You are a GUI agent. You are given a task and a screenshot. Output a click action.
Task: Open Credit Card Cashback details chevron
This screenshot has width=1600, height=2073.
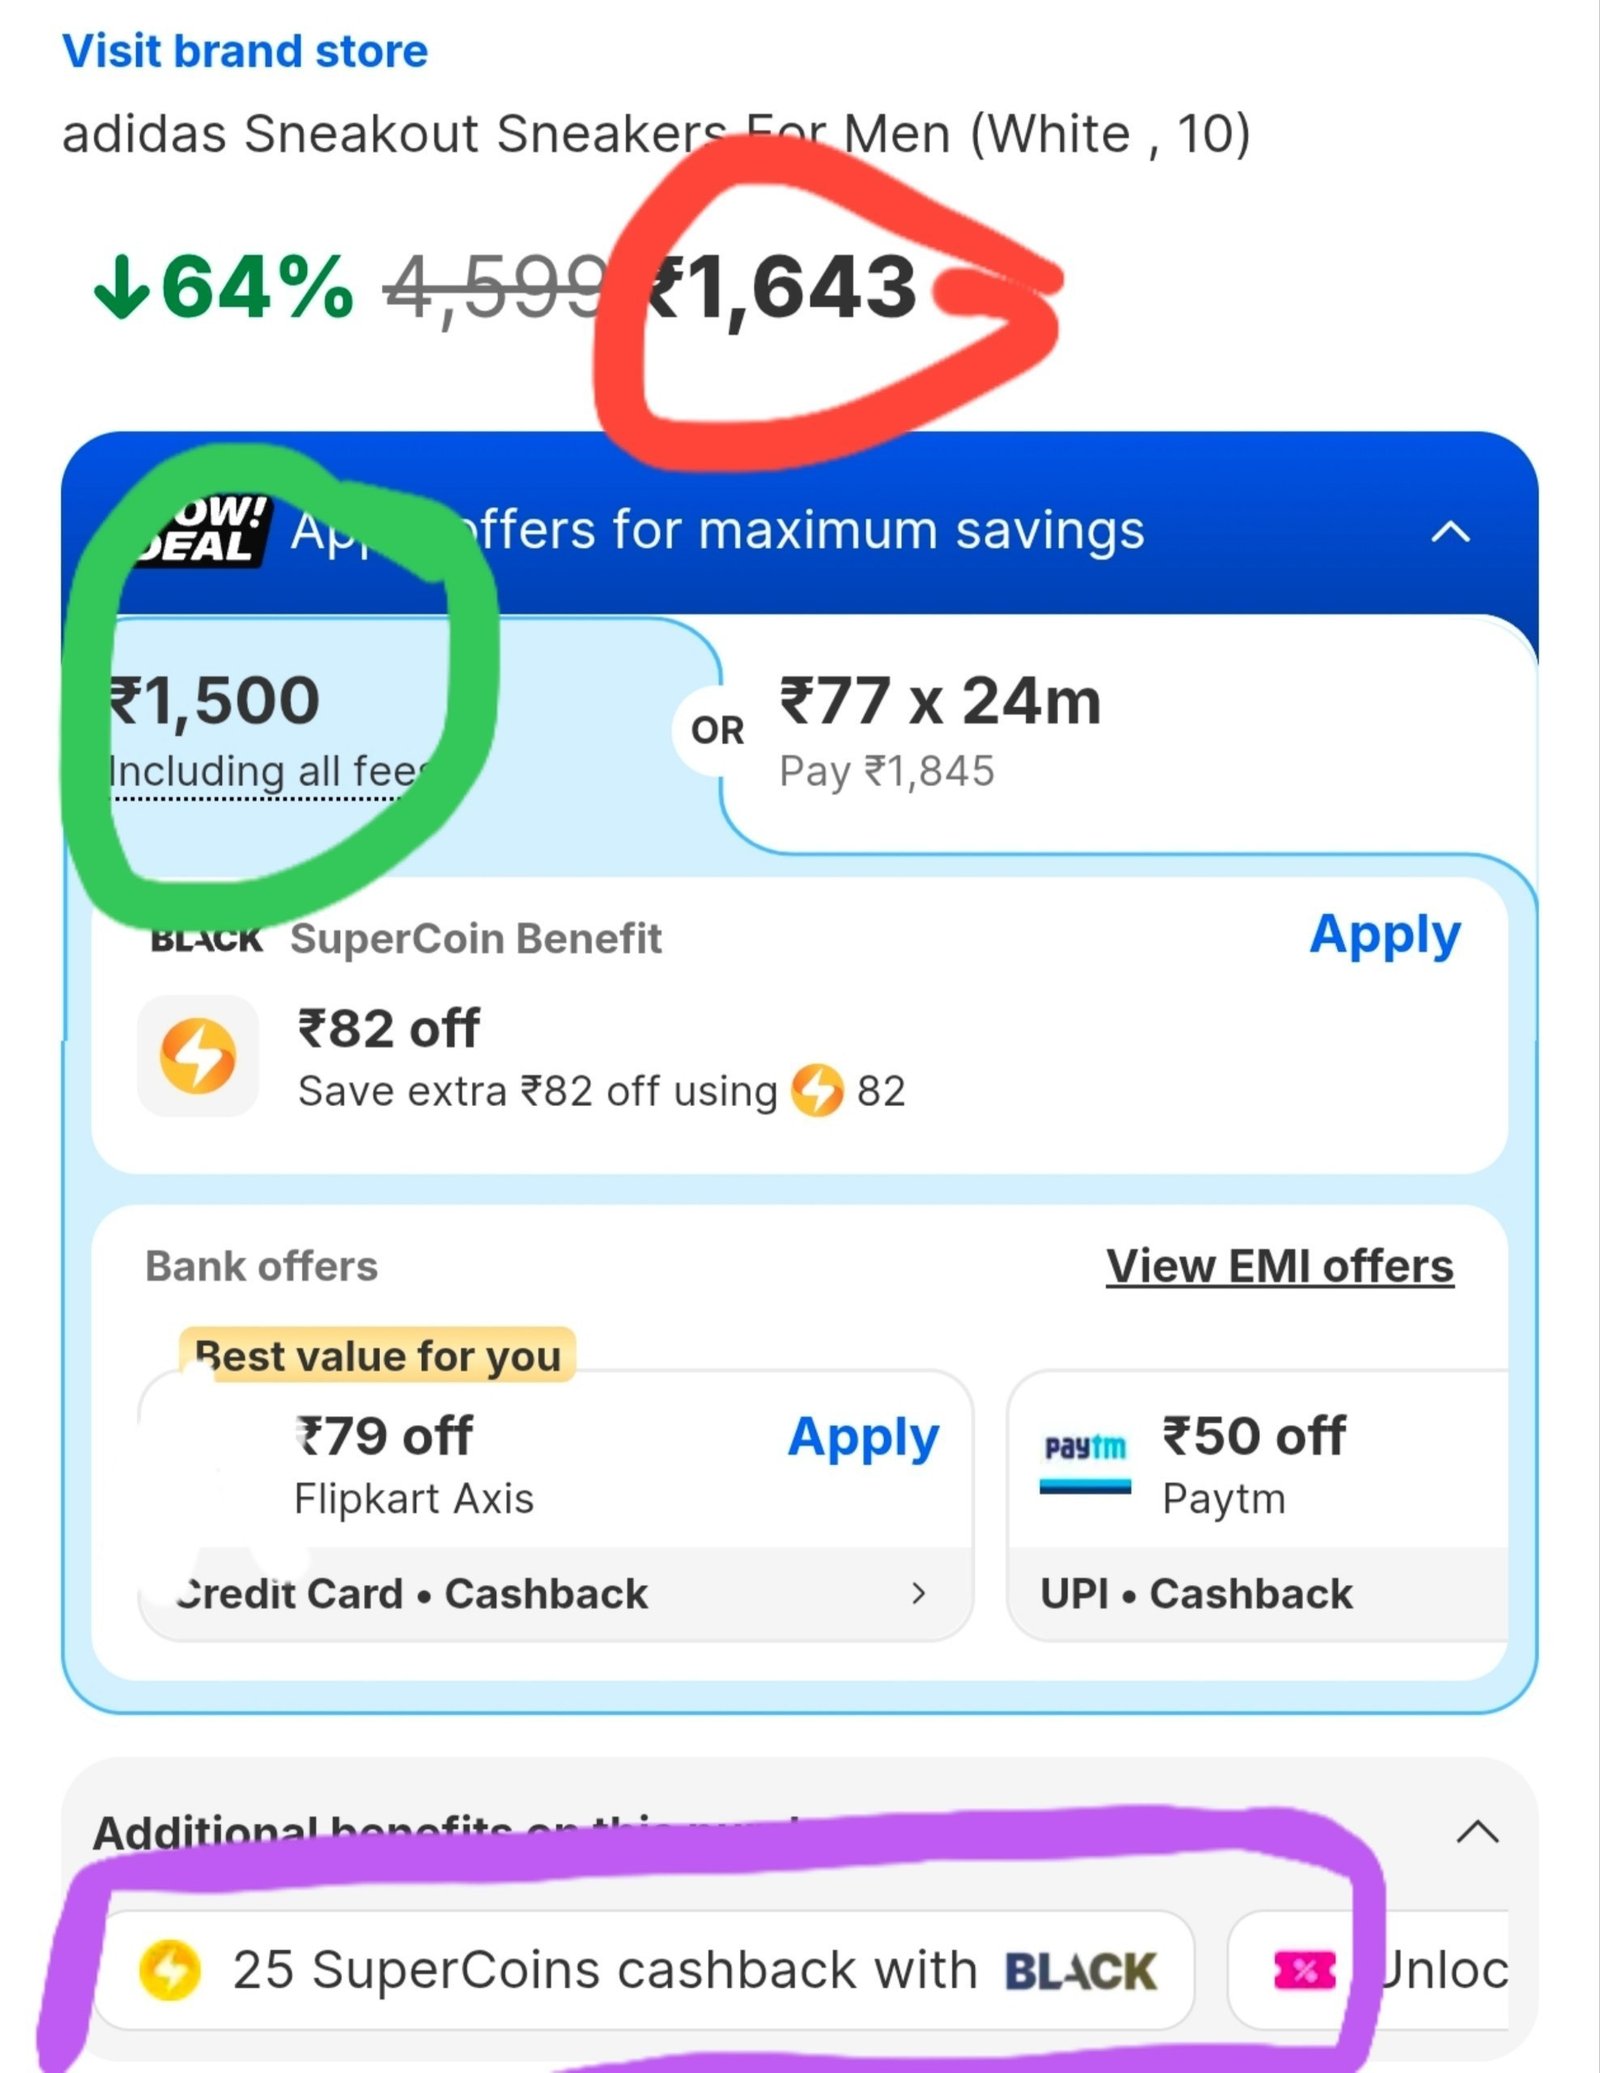[919, 1593]
